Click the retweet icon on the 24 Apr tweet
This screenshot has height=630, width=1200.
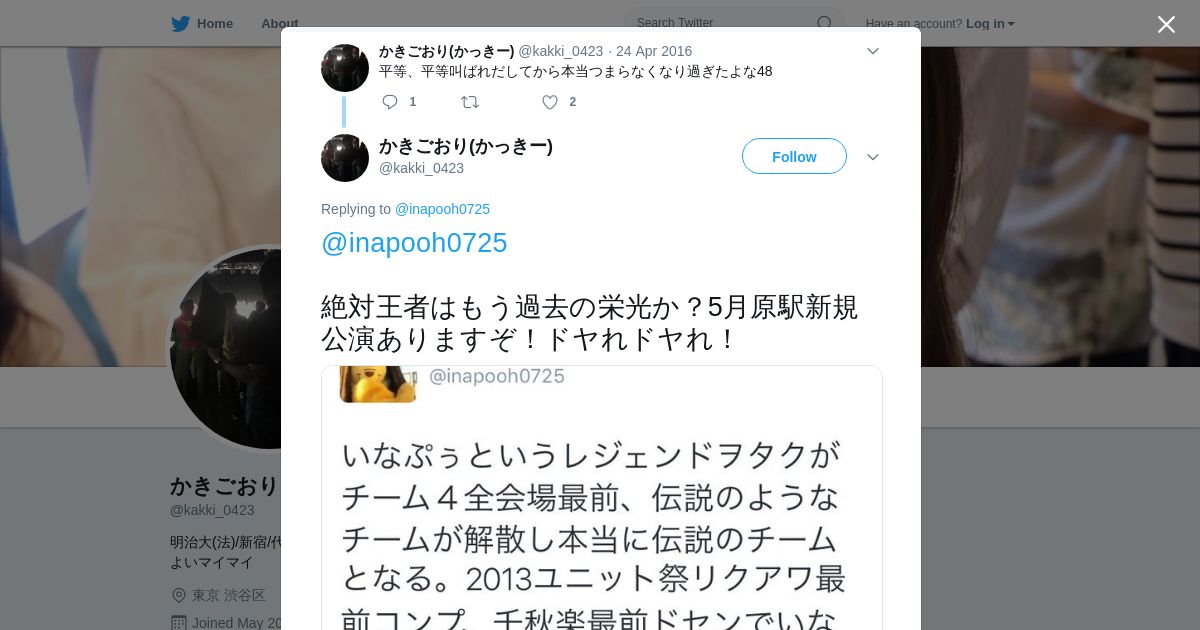coord(470,102)
